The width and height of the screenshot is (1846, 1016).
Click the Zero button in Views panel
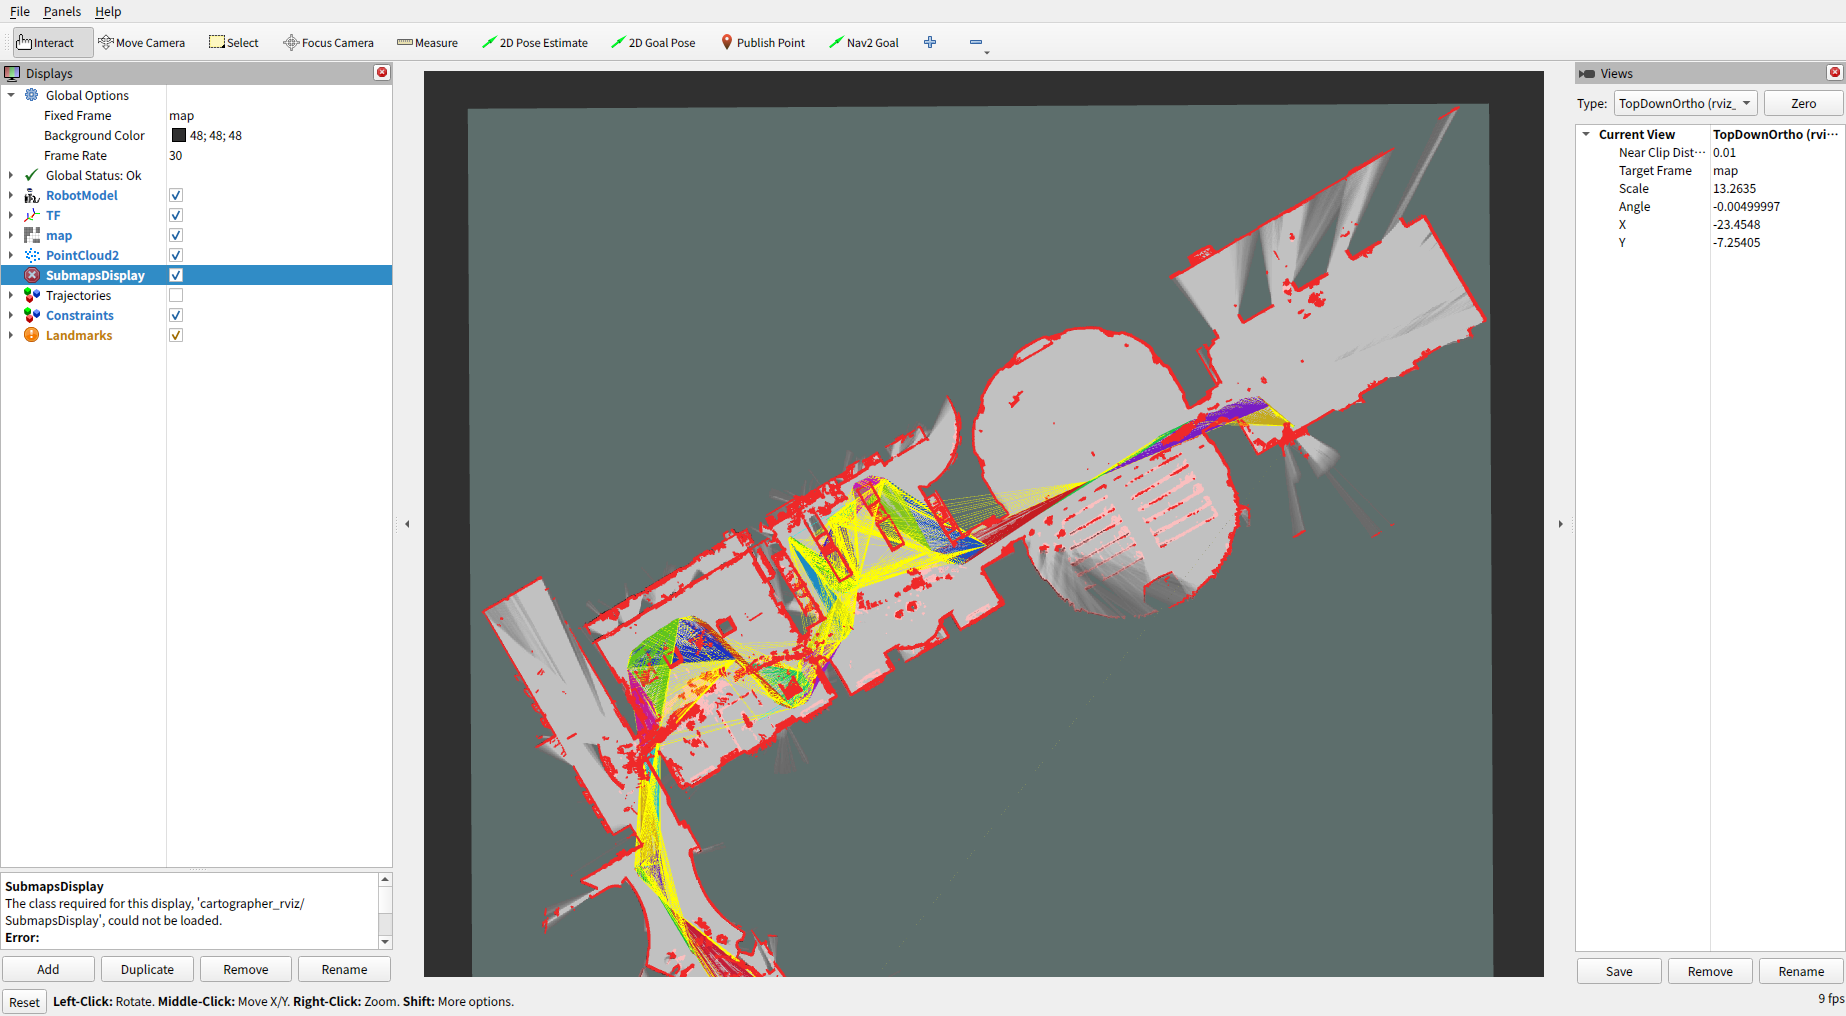[x=1803, y=103]
